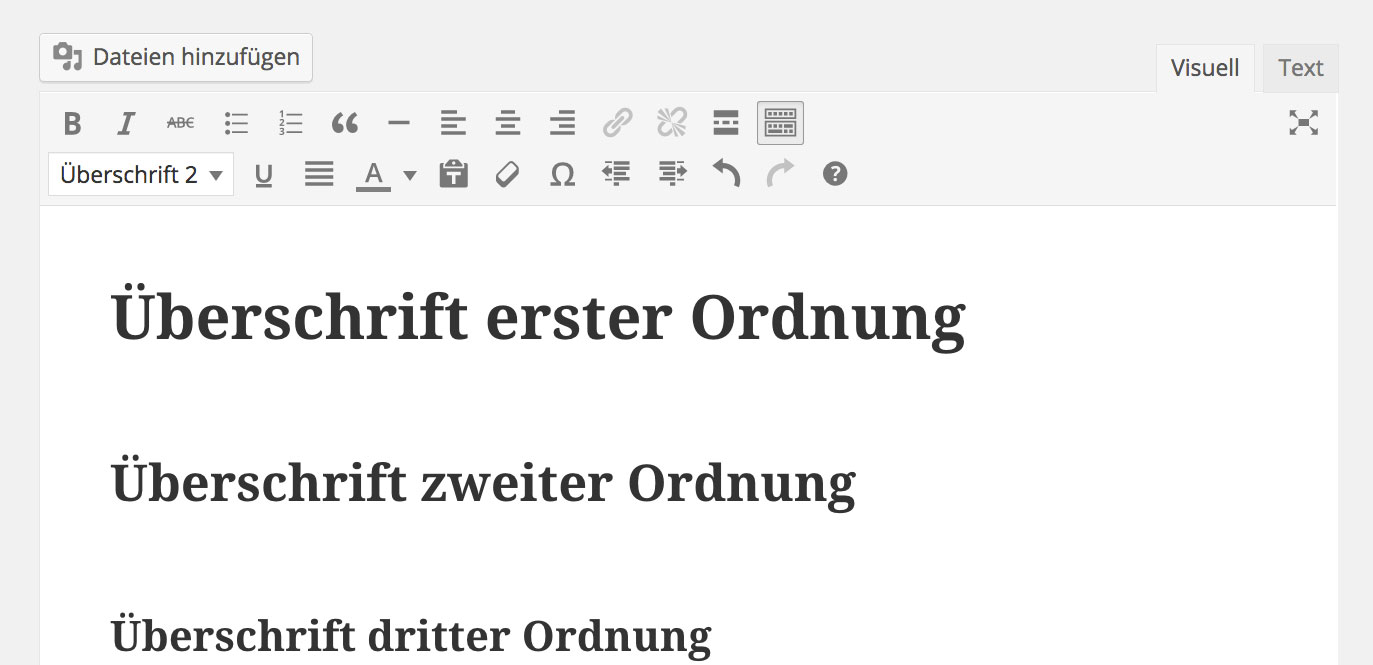Insert a numbered list
1373x665 pixels.
pyautogui.click(x=290, y=123)
